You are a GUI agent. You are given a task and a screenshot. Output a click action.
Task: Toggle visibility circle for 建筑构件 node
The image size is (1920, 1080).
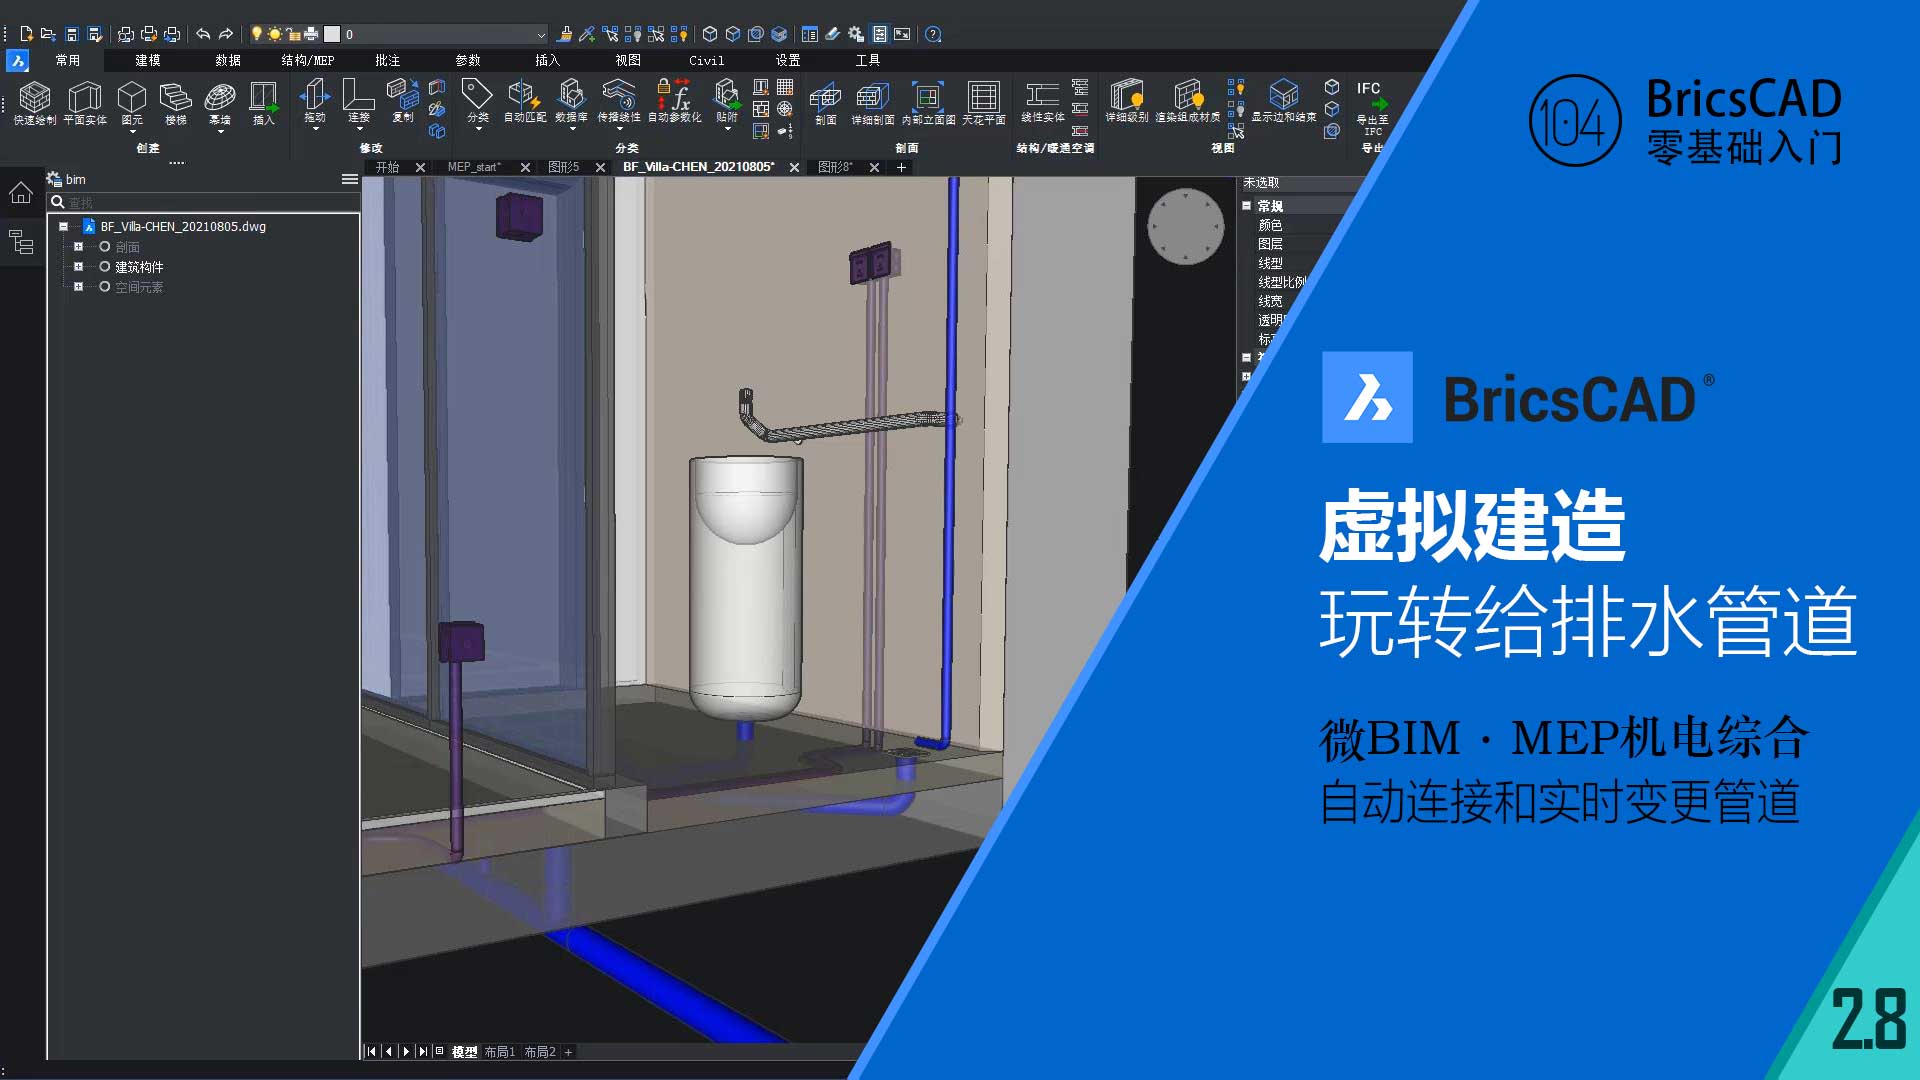tap(104, 267)
